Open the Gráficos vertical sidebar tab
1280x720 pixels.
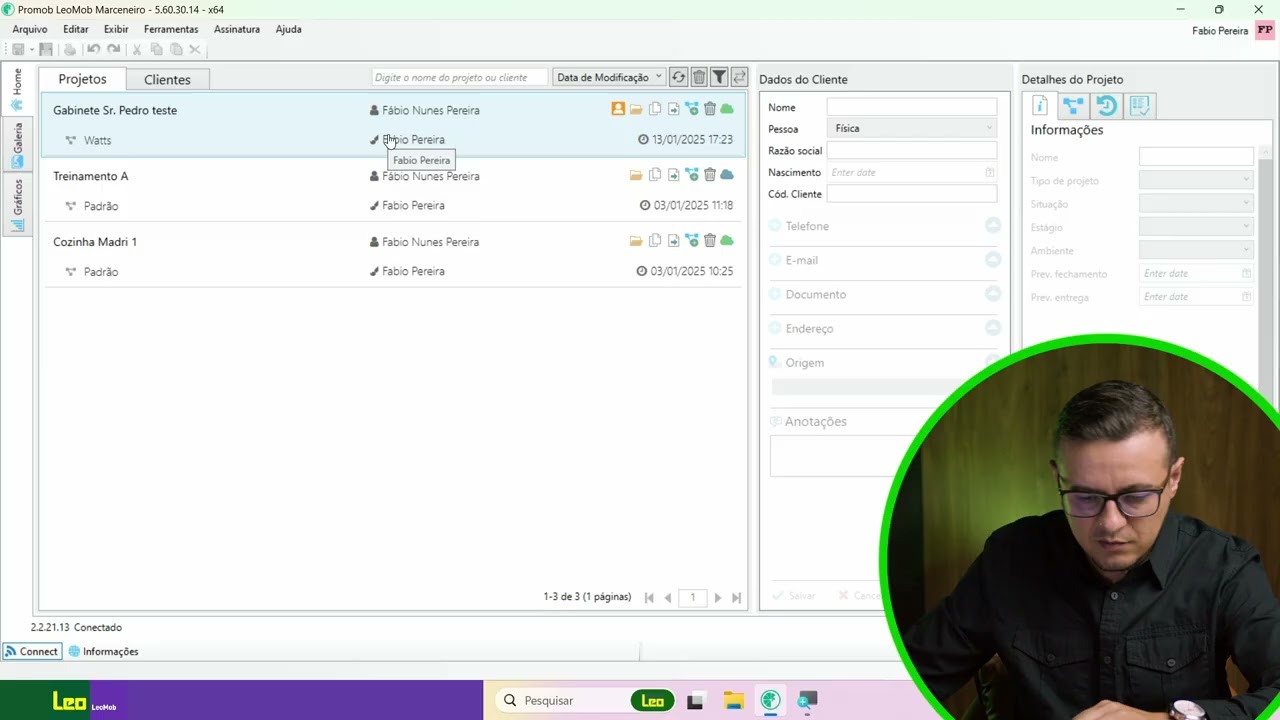tap(17, 204)
